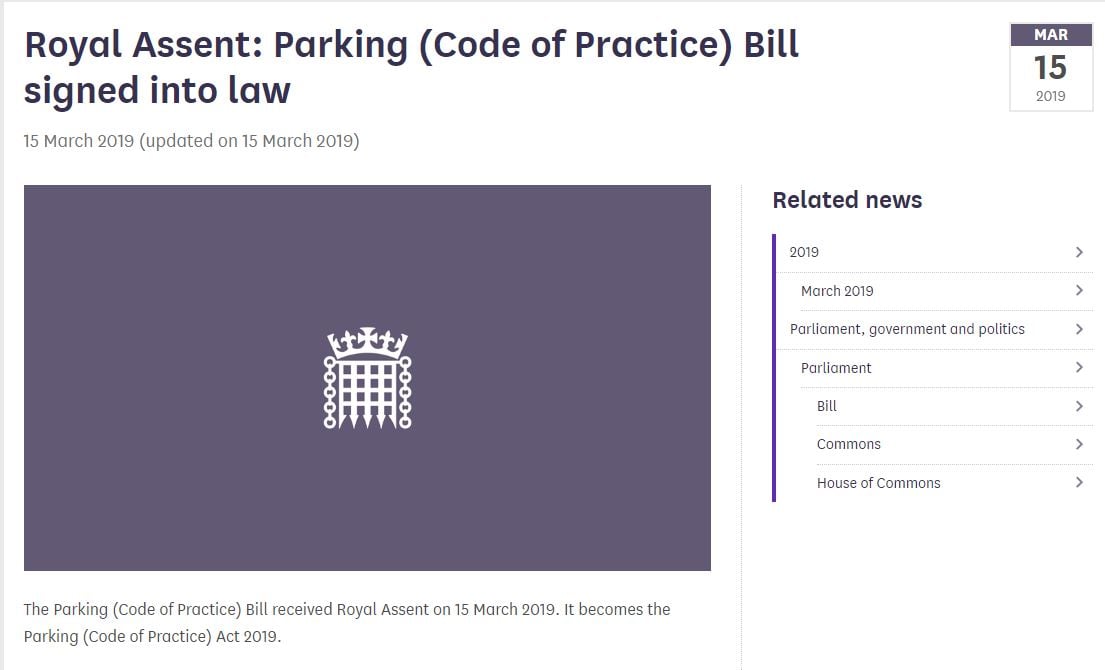Click the Parliament link under Related news
This screenshot has width=1105, height=670.
[836, 368]
